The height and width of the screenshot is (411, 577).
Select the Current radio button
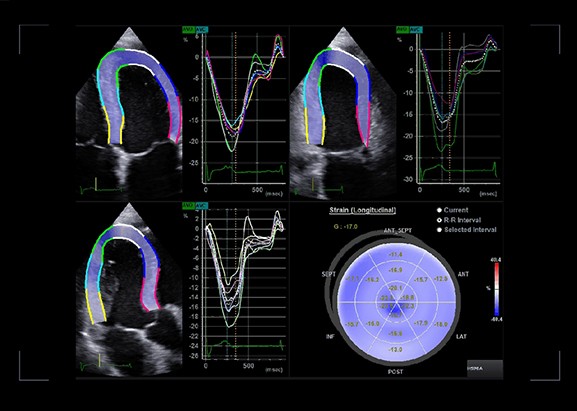pyautogui.click(x=439, y=210)
